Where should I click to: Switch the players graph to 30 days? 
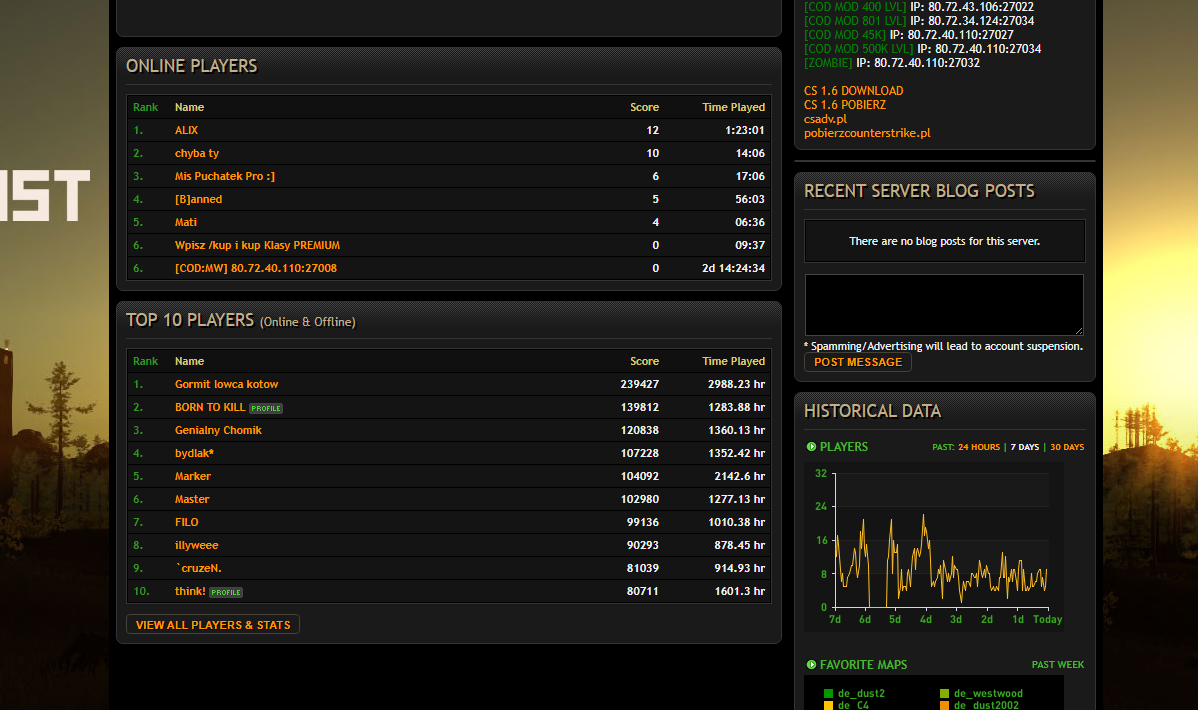[1067, 447]
